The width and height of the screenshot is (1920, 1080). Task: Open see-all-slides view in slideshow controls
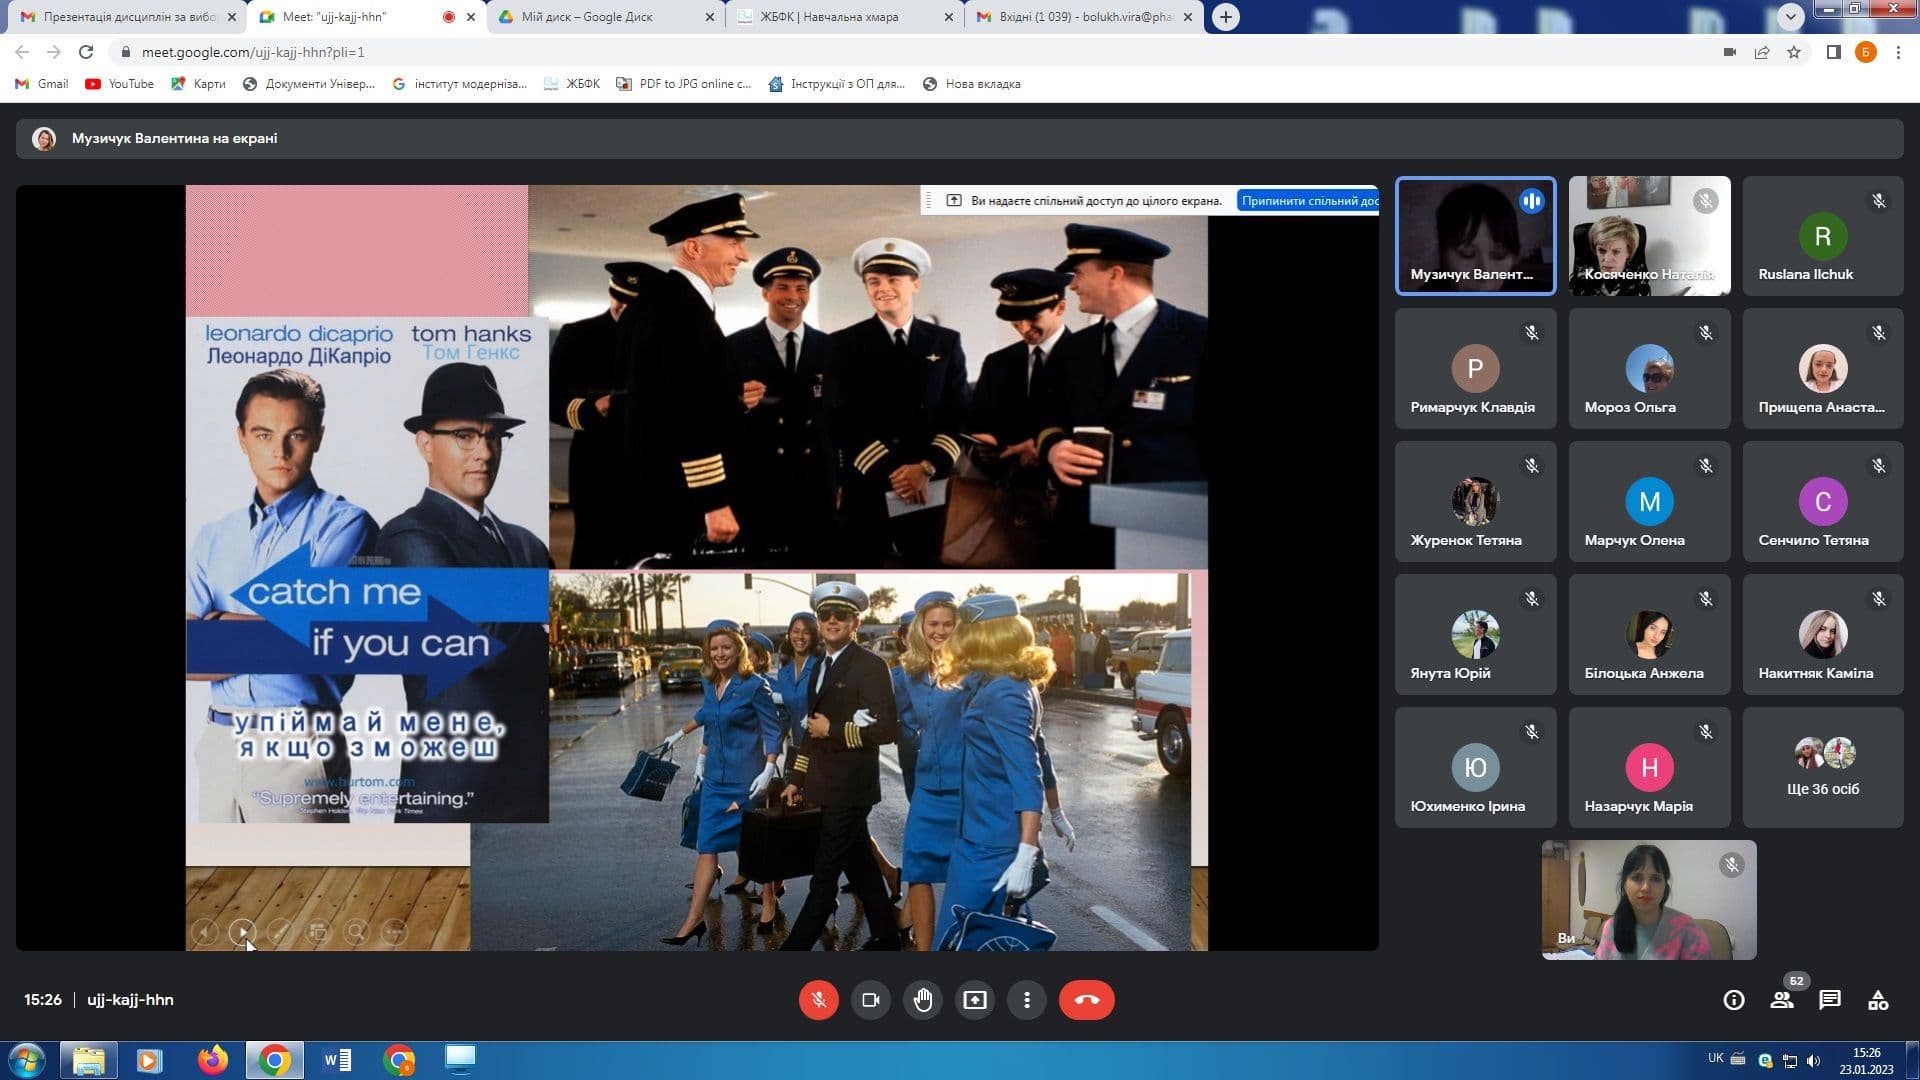[x=318, y=932]
